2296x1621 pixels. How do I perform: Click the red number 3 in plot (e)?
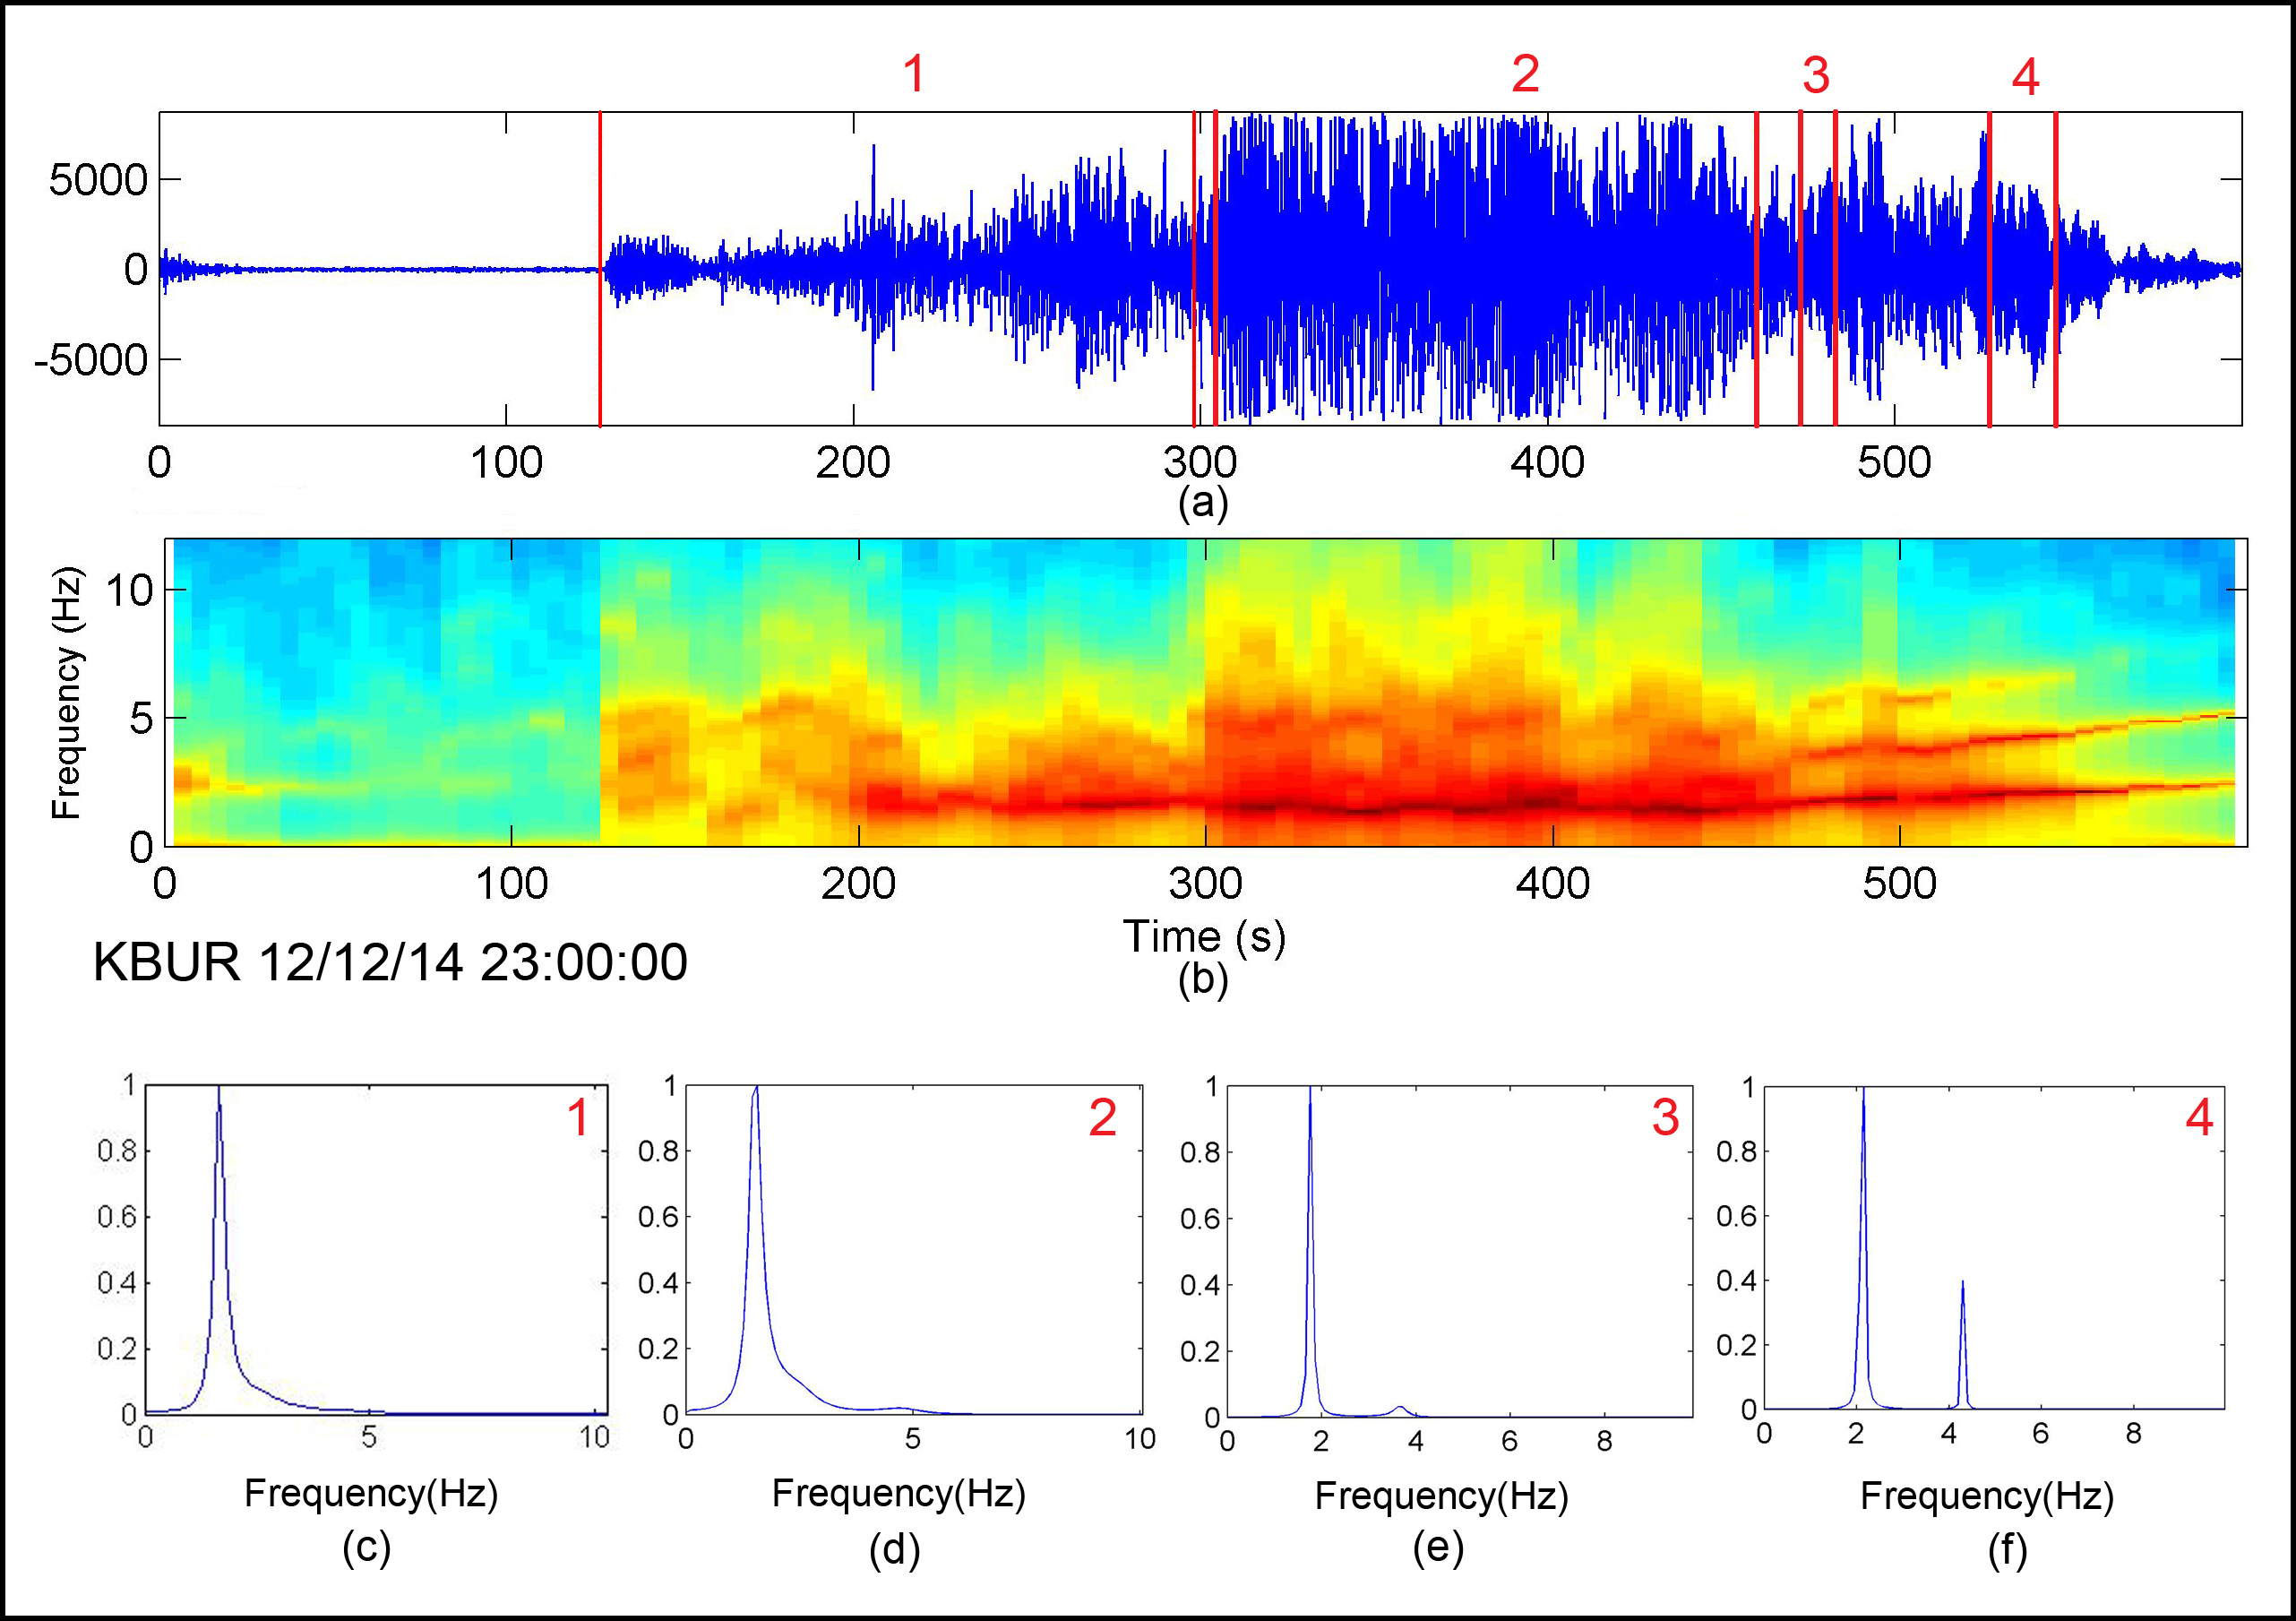(1665, 1117)
